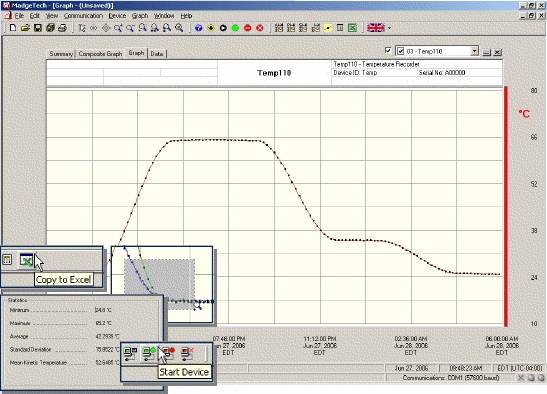Screen dimensions: 547x394
Task: Select the Composite Graph tab
Action: click(100, 54)
